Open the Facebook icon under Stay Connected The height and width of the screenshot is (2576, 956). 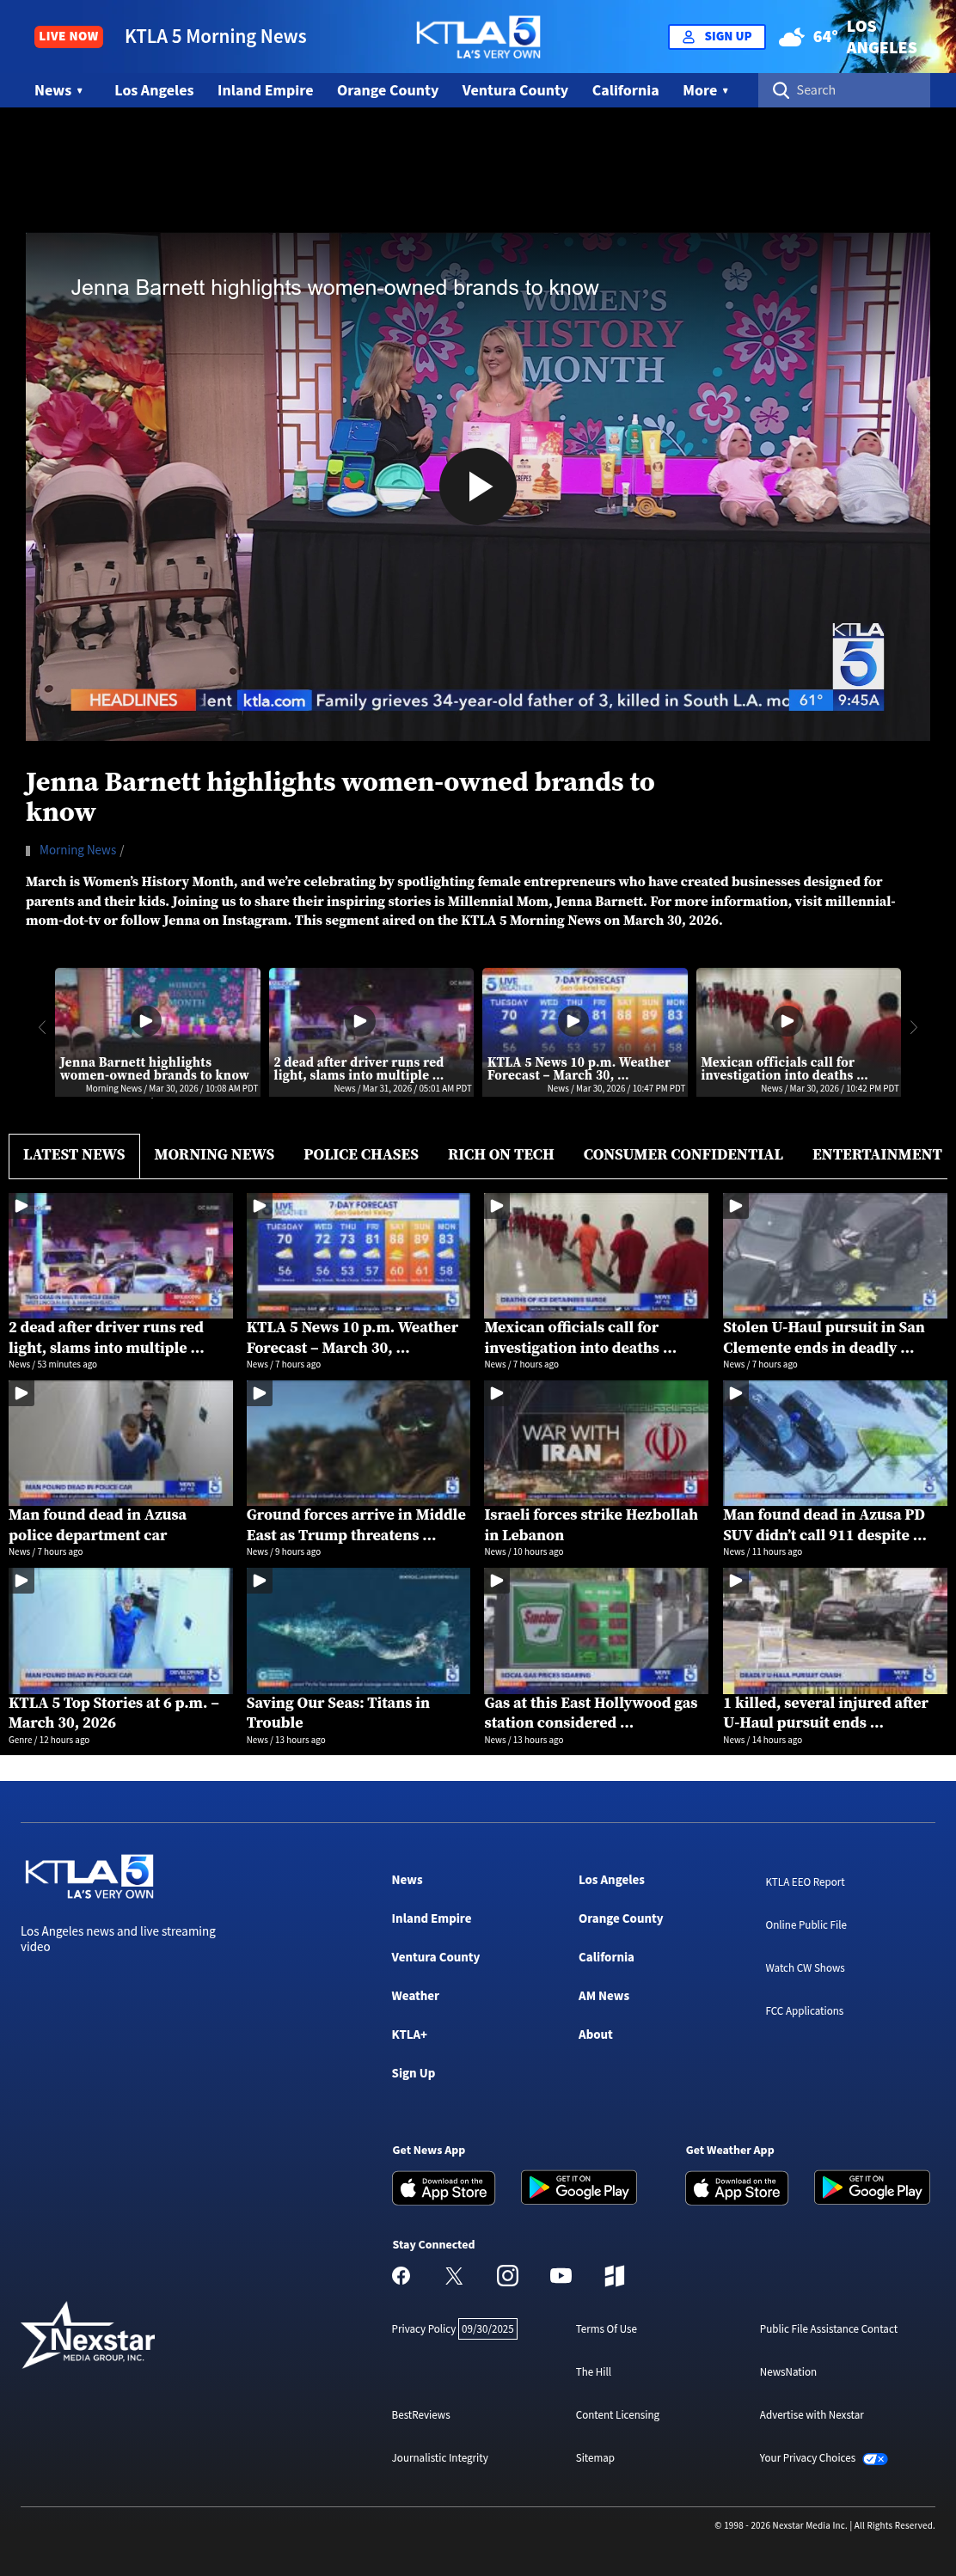coord(401,2275)
